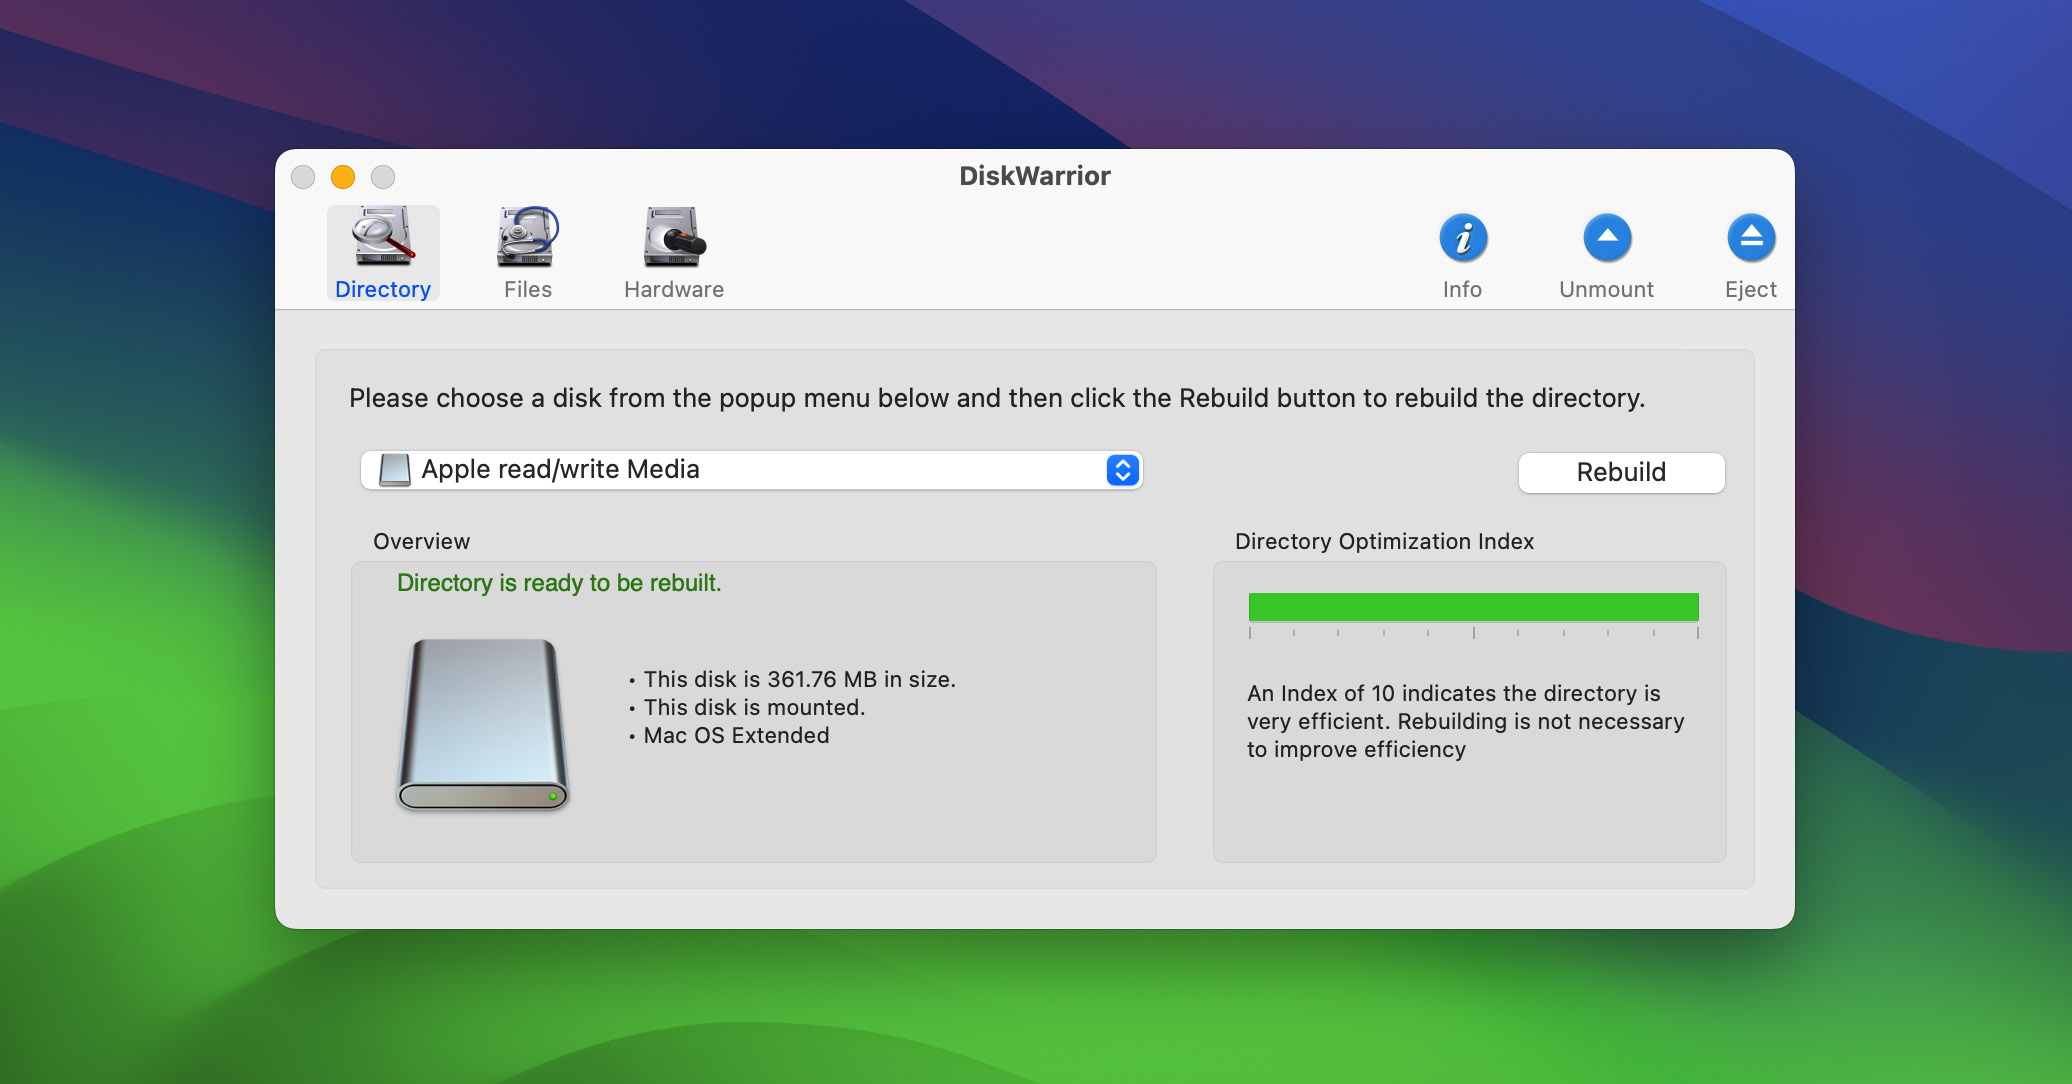Click the "Please choose a disk" instruction text
The width and height of the screenshot is (2072, 1084).
tap(997, 398)
